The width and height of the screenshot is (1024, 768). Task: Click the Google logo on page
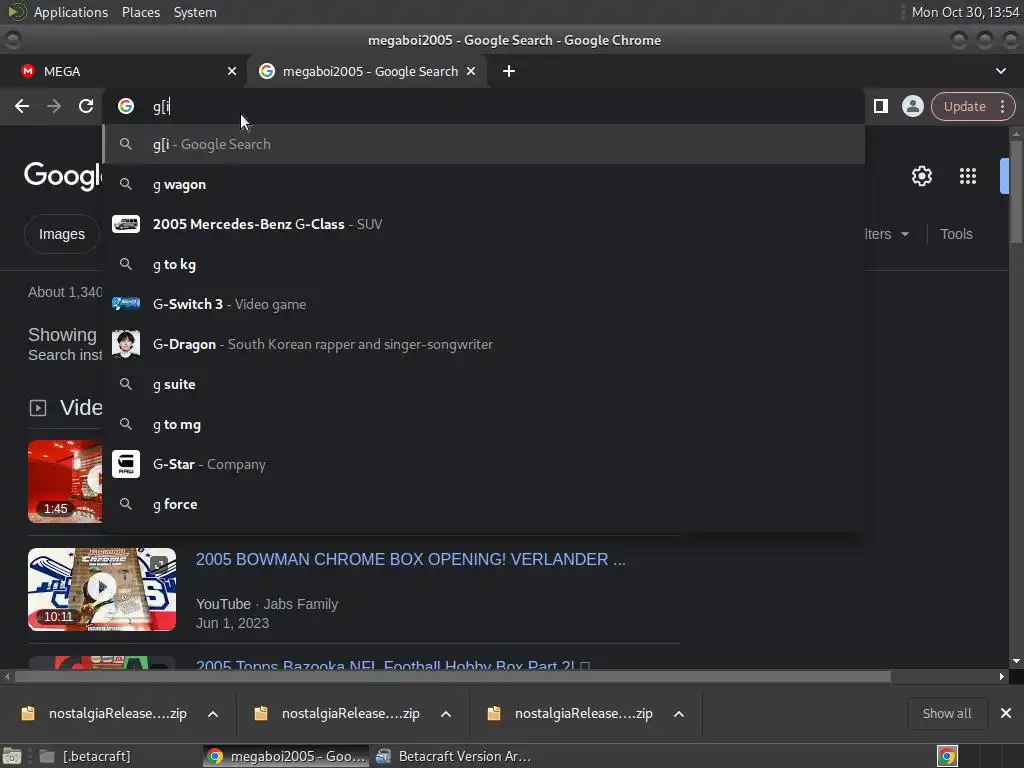pyautogui.click(x=63, y=176)
